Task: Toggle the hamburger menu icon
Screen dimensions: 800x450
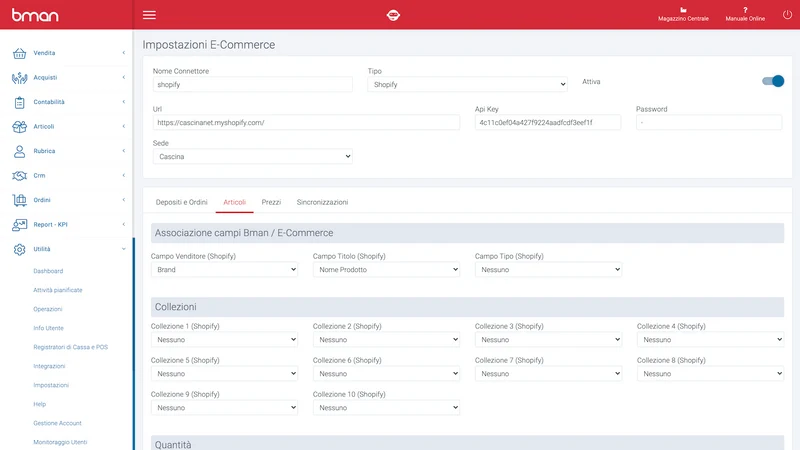Action: [x=149, y=15]
